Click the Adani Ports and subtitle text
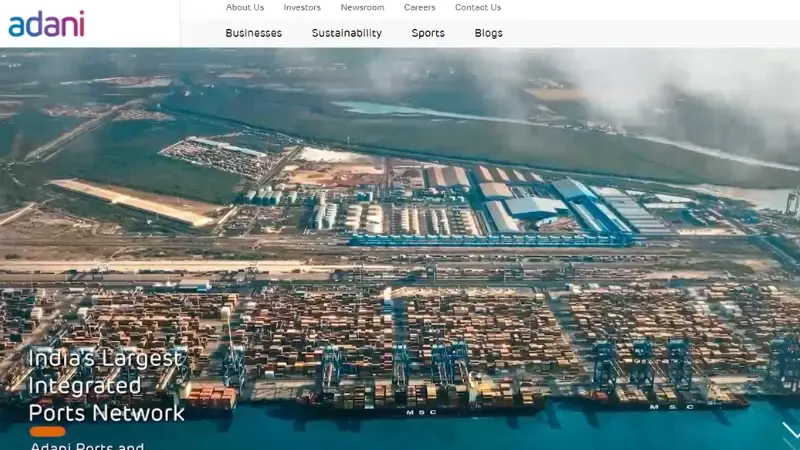The height and width of the screenshot is (450, 800). [x=87, y=445]
